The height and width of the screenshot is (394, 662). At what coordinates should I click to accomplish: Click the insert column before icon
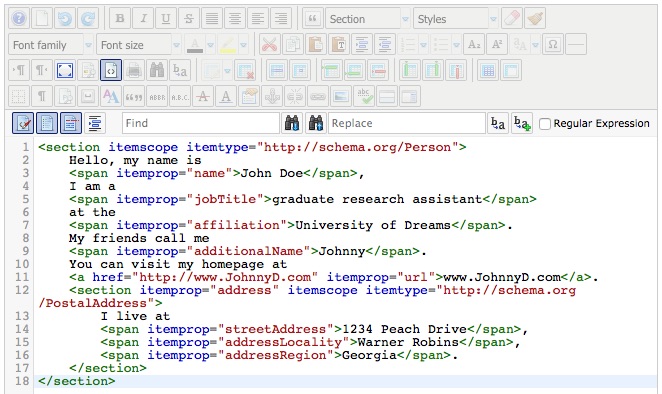pyautogui.click(x=410, y=71)
